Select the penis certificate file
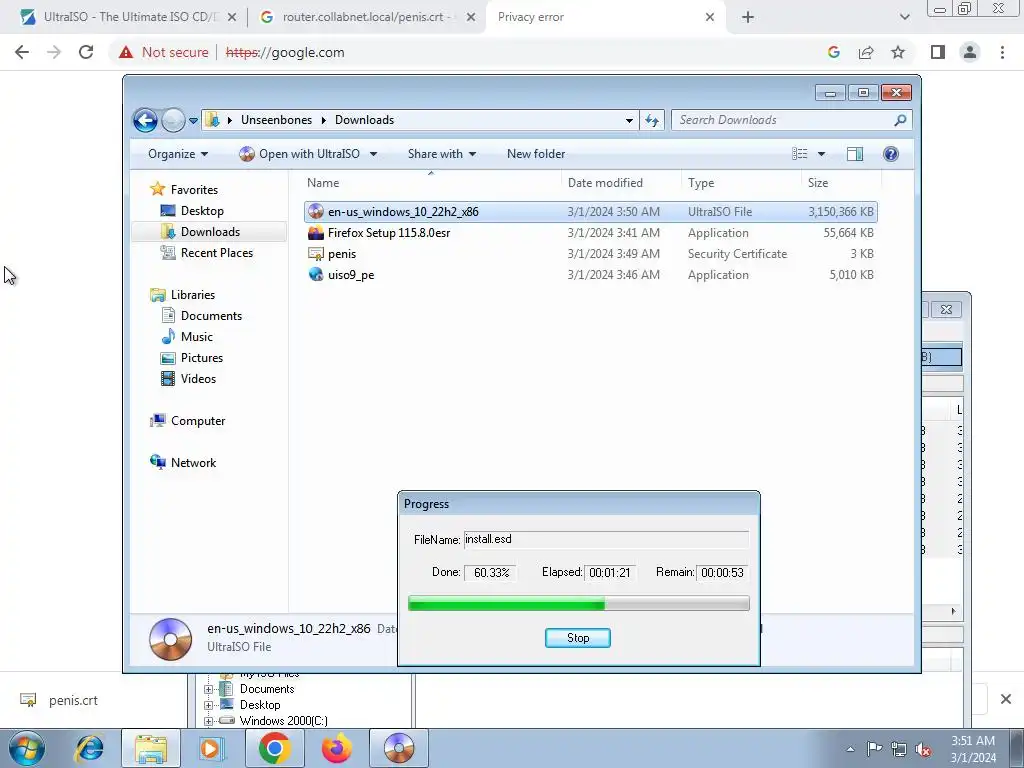This screenshot has width=1024, height=768. [590, 253]
